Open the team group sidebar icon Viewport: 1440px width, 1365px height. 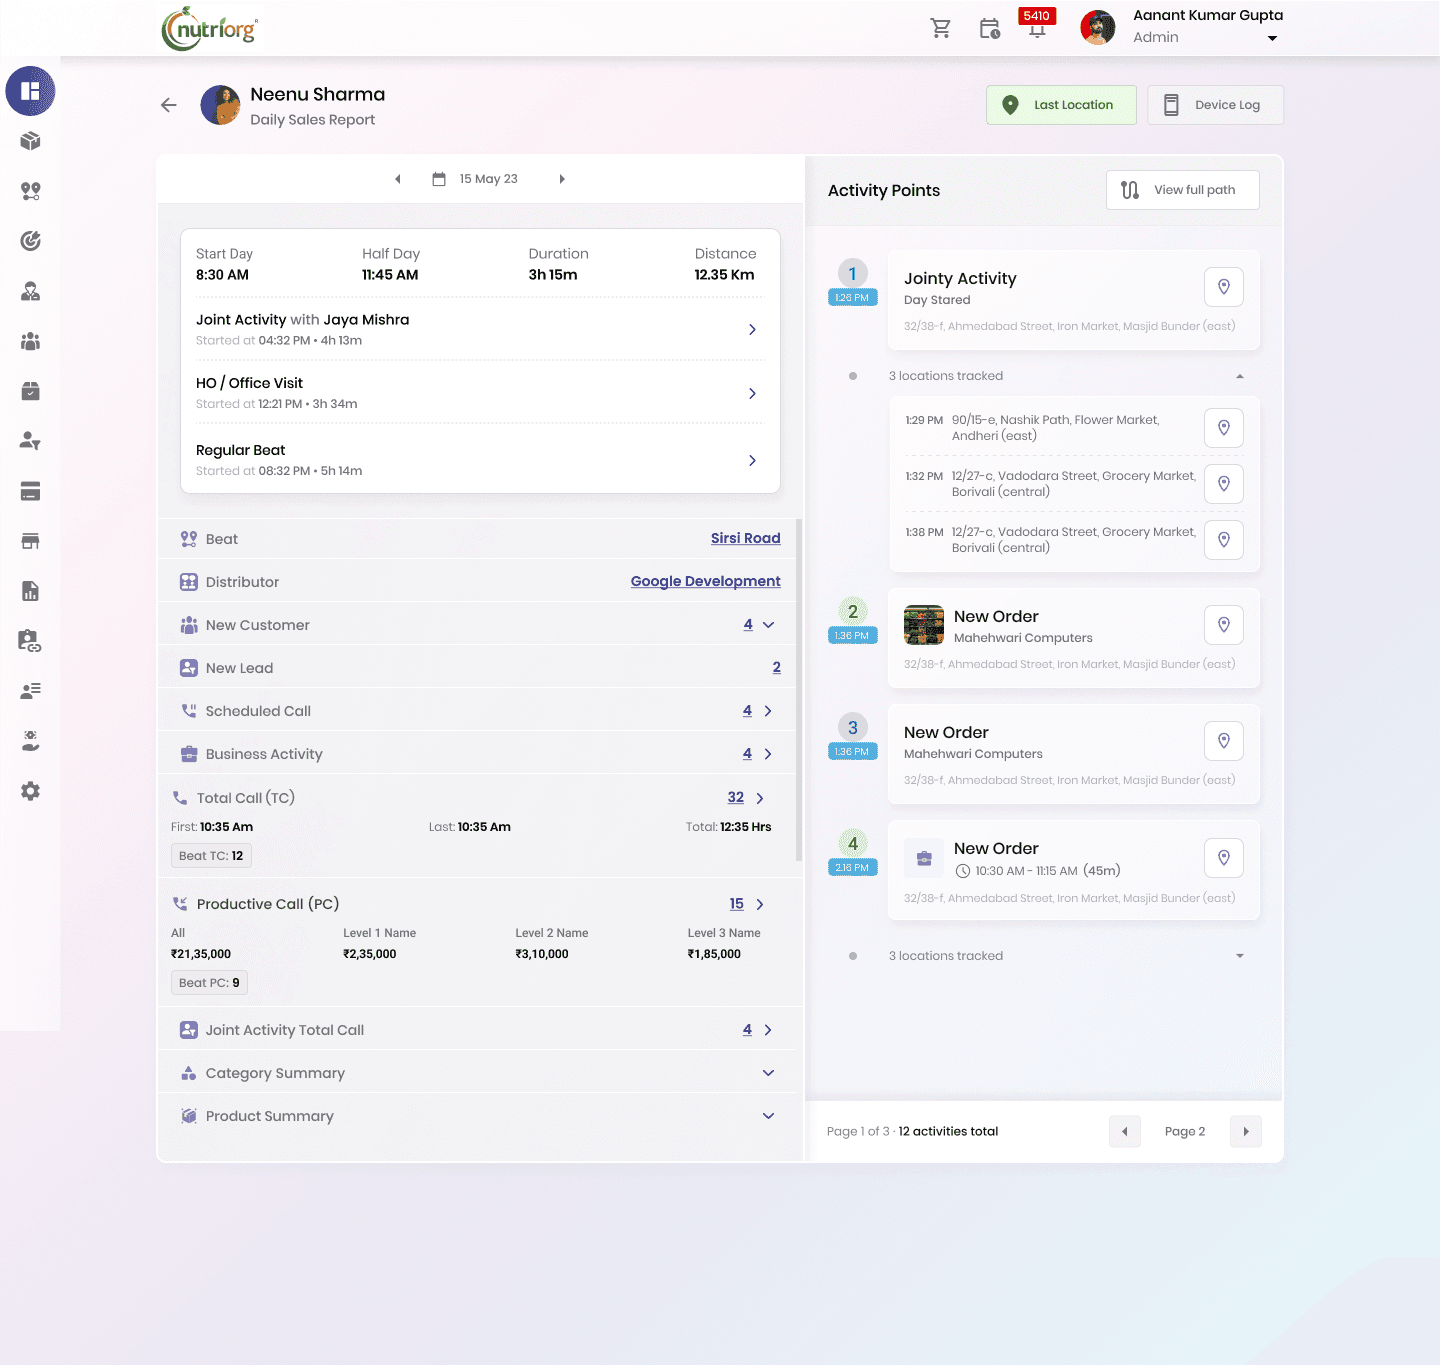coord(31,341)
